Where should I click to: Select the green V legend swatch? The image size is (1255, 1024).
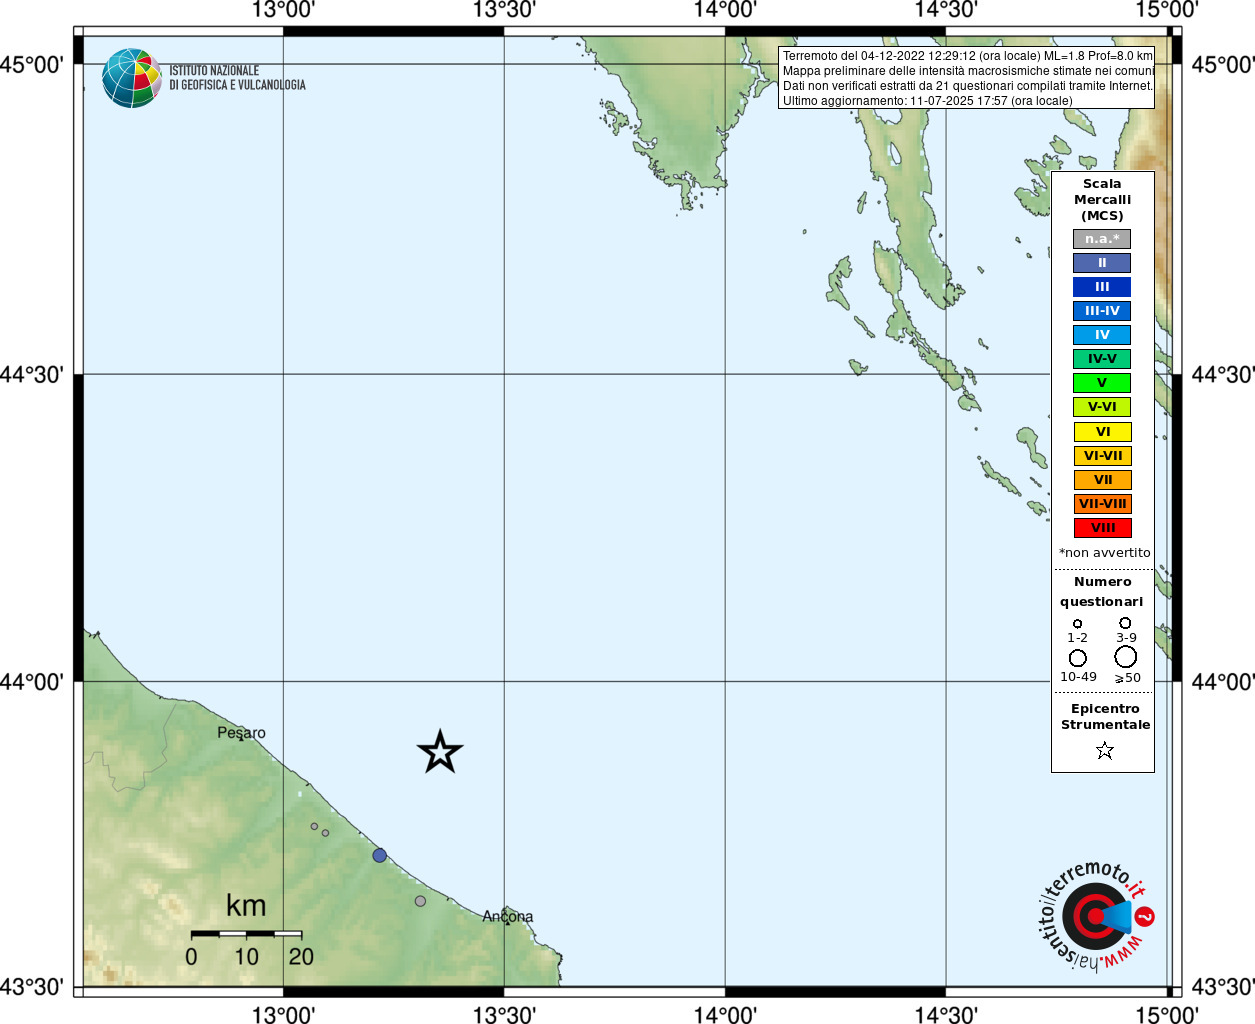pos(1102,383)
